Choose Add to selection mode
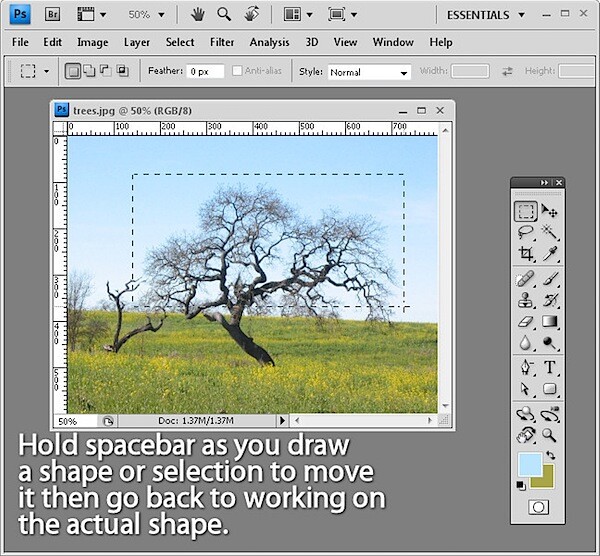 pos(90,71)
